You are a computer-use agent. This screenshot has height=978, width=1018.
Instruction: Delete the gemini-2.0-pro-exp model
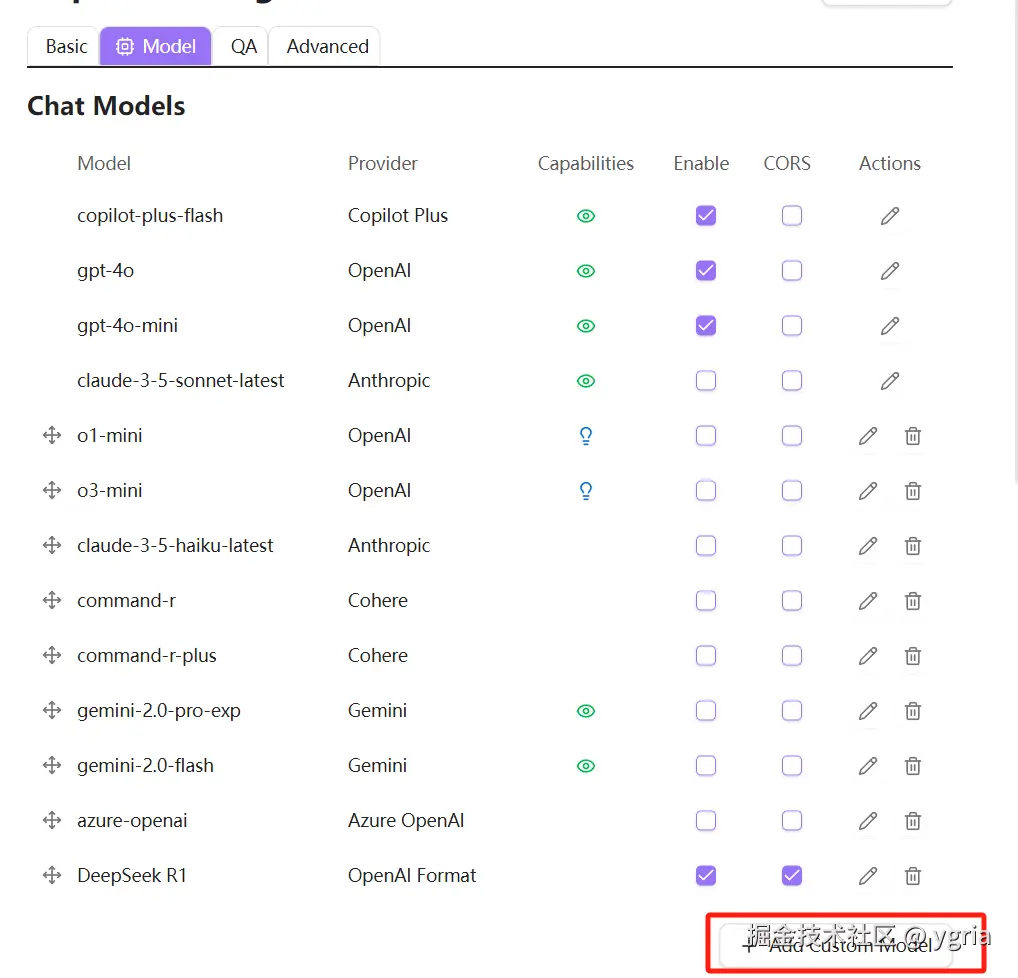[912, 711]
